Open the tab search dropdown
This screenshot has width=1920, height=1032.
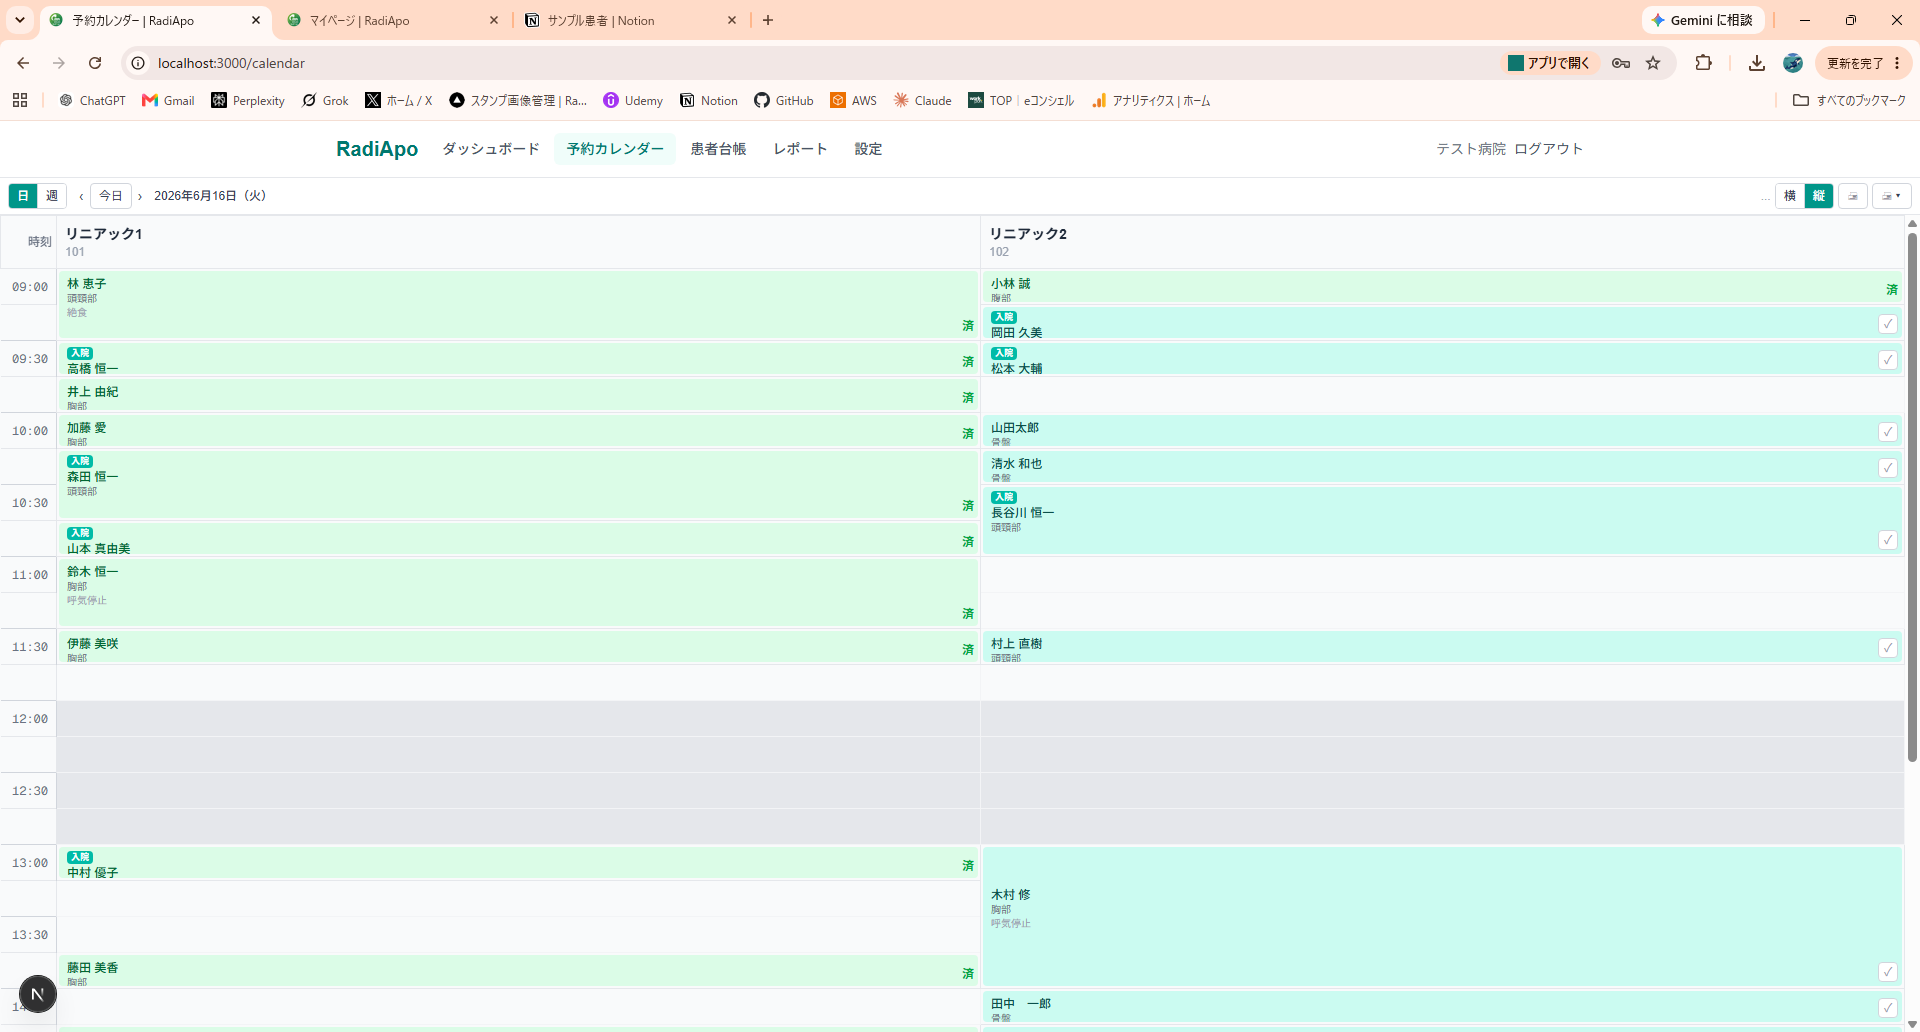[20, 20]
